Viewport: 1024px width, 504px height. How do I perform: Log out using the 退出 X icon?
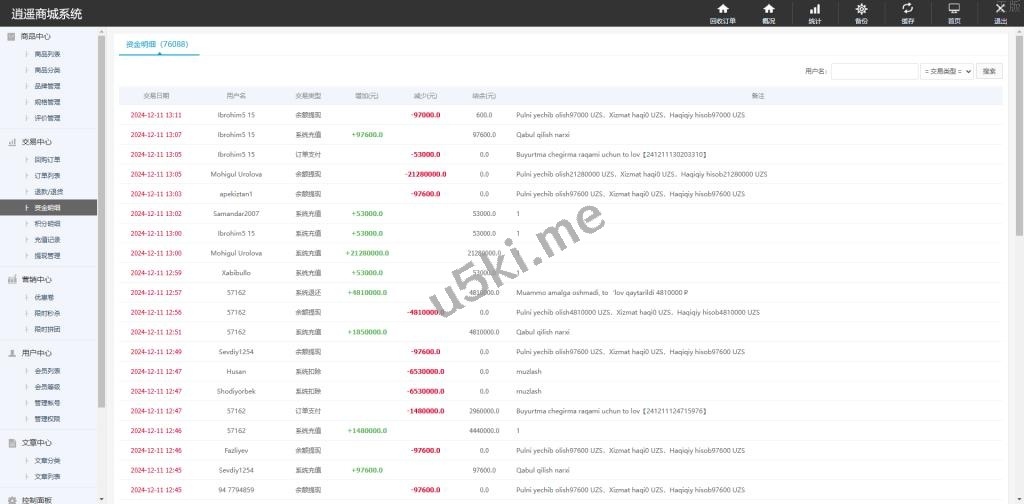coord(1000,9)
